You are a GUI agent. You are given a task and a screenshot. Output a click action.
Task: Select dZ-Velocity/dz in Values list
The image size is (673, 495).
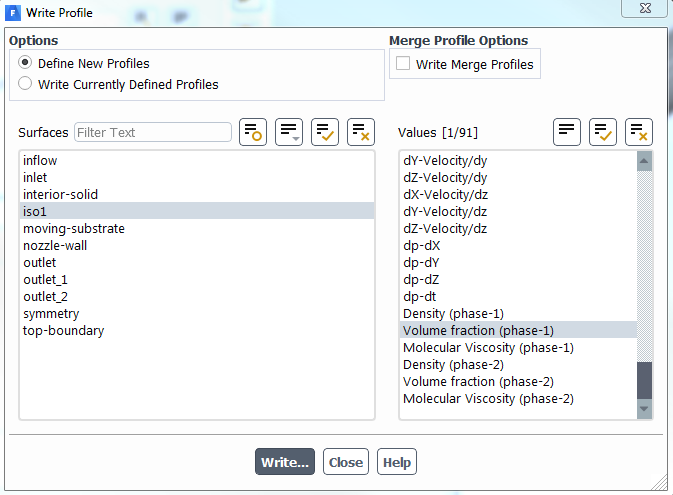point(518,228)
